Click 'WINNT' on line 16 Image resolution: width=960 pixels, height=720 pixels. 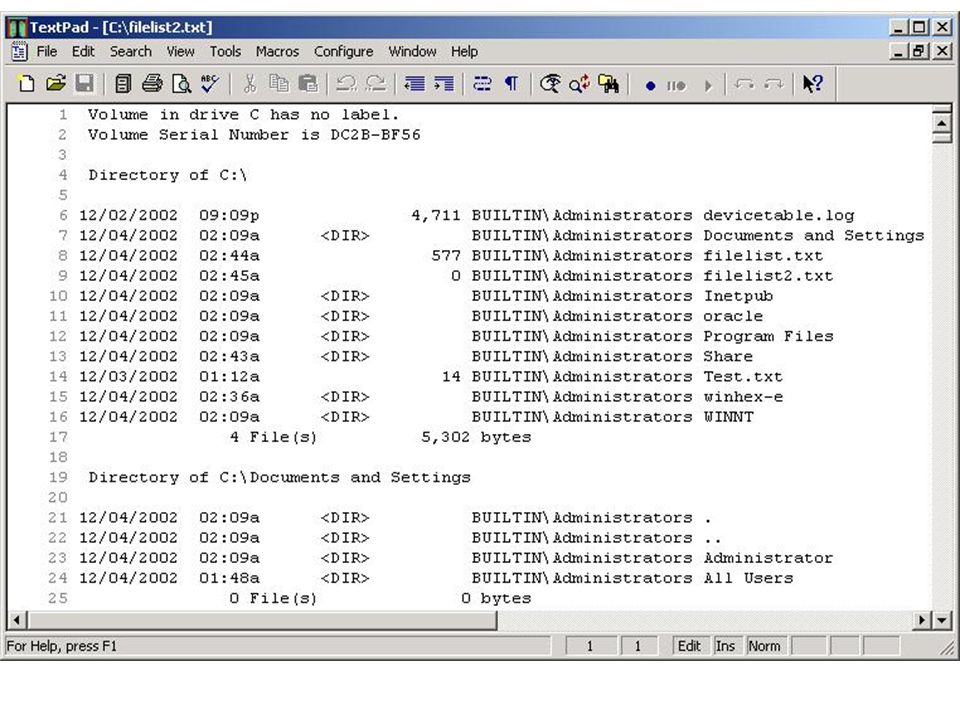[729, 417]
